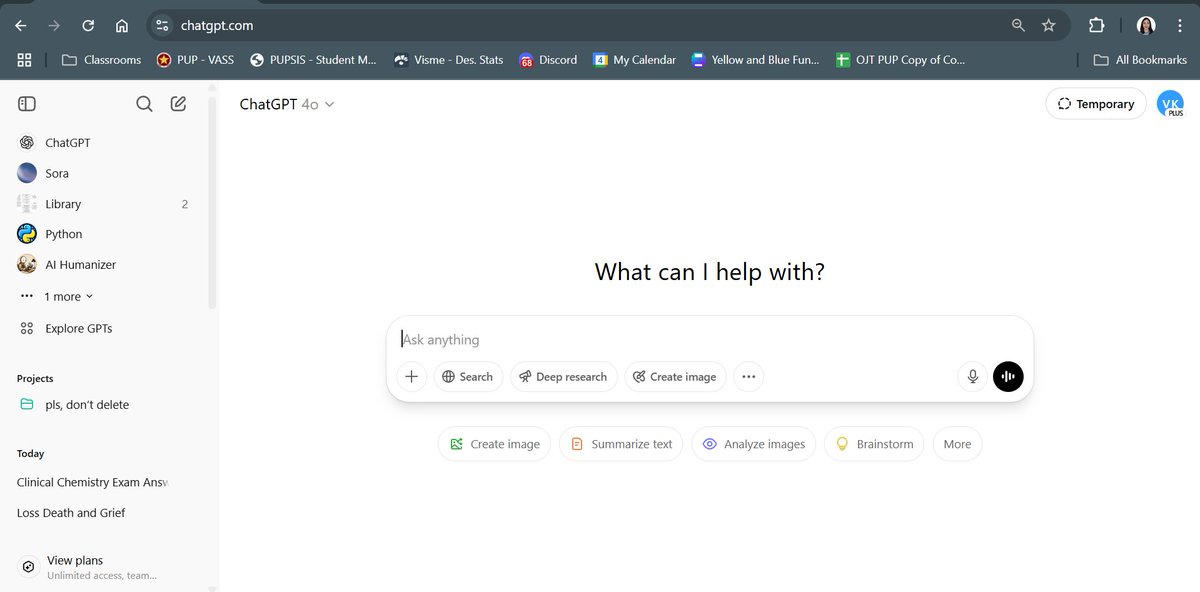This screenshot has height=592, width=1200.
Task: Open the VK profile avatar menu
Action: (x=1170, y=104)
